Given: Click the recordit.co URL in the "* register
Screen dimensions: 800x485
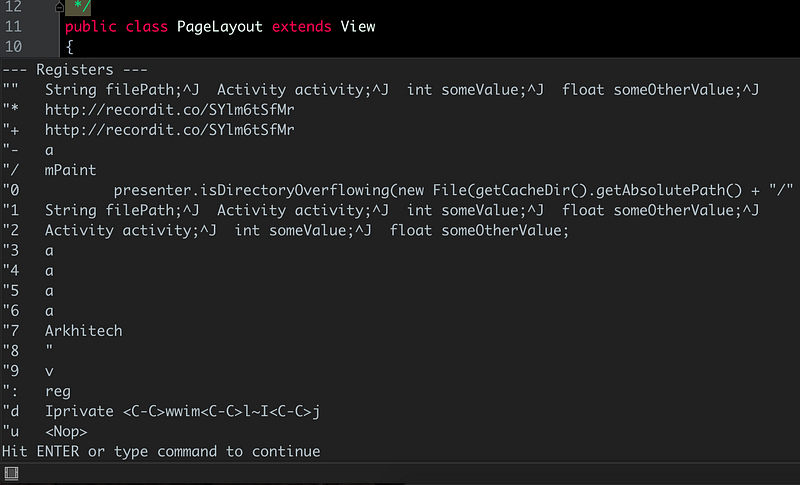Looking at the screenshot, I should [x=169, y=110].
